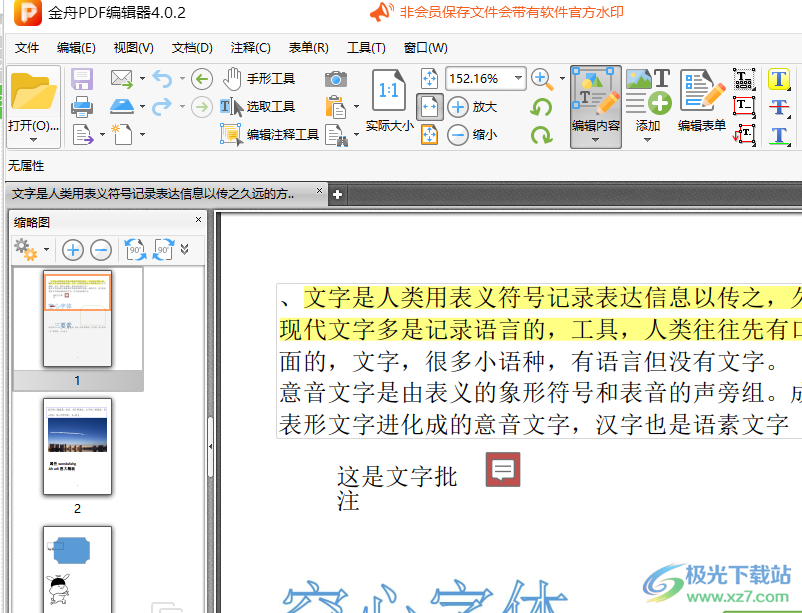Viewport: 802px width, 613px height.
Task: Rotate pages counterclockwise 90° in thumbnail panel
Action: pos(135,250)
